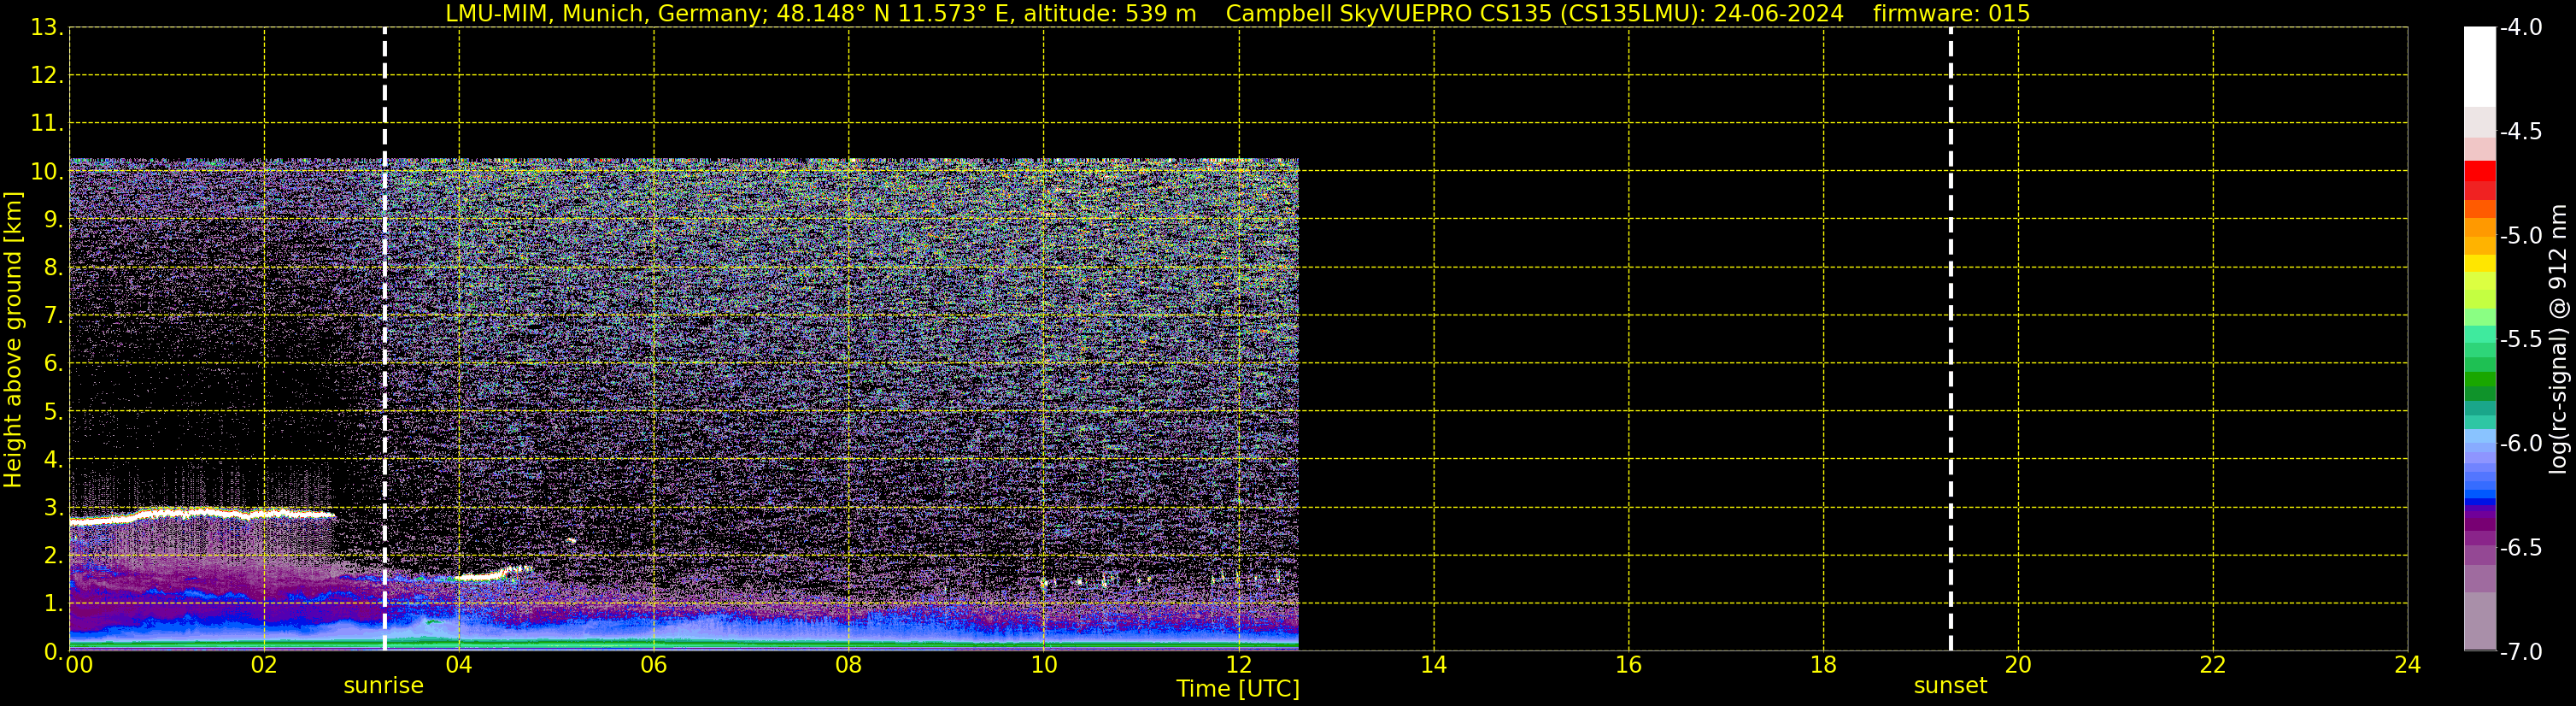Click the 5 km height tick label

tap(52, 412)
